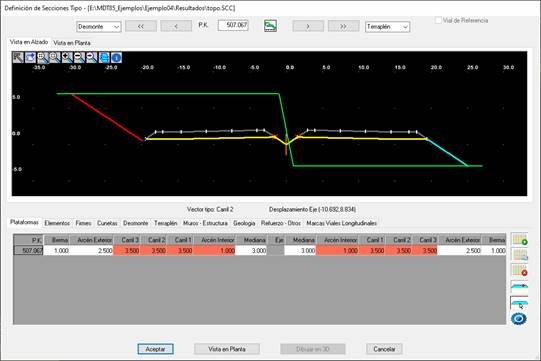Viewport: 541px width, 361px height.
Task: Add a row with green plus table icon
Action: click(x=519, y=239)
